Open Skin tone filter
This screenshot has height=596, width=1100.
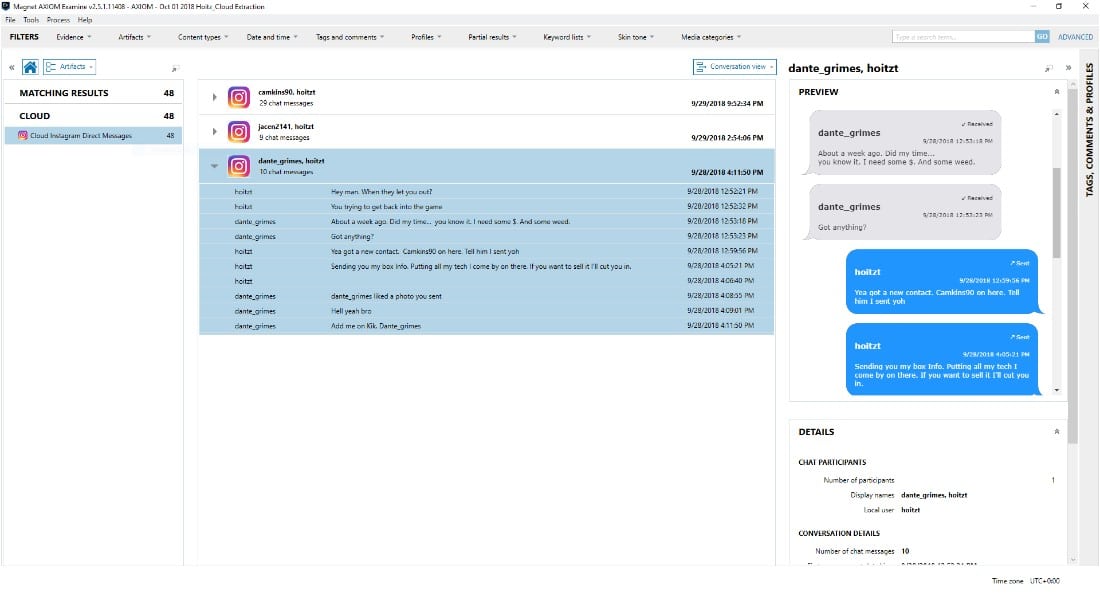(x=636, y=37)
